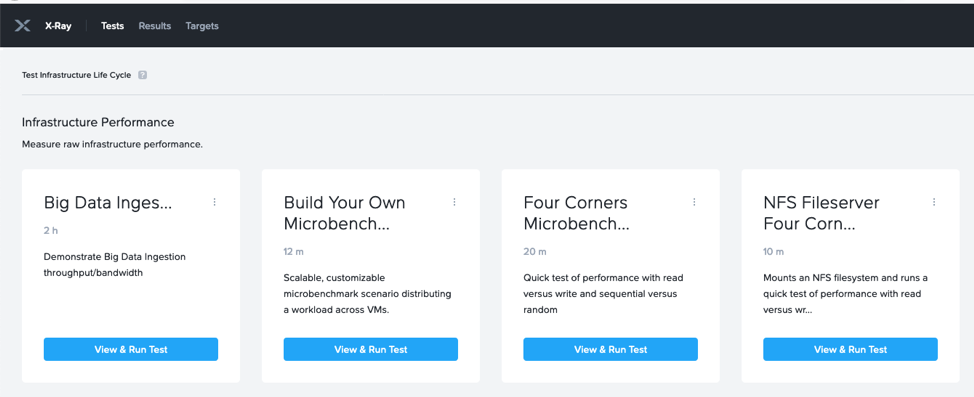The width and height of the screenshot is (974, 397).
Task: View and run NFS Fileserver Four Corners test
Action: [x=850, y=349]
